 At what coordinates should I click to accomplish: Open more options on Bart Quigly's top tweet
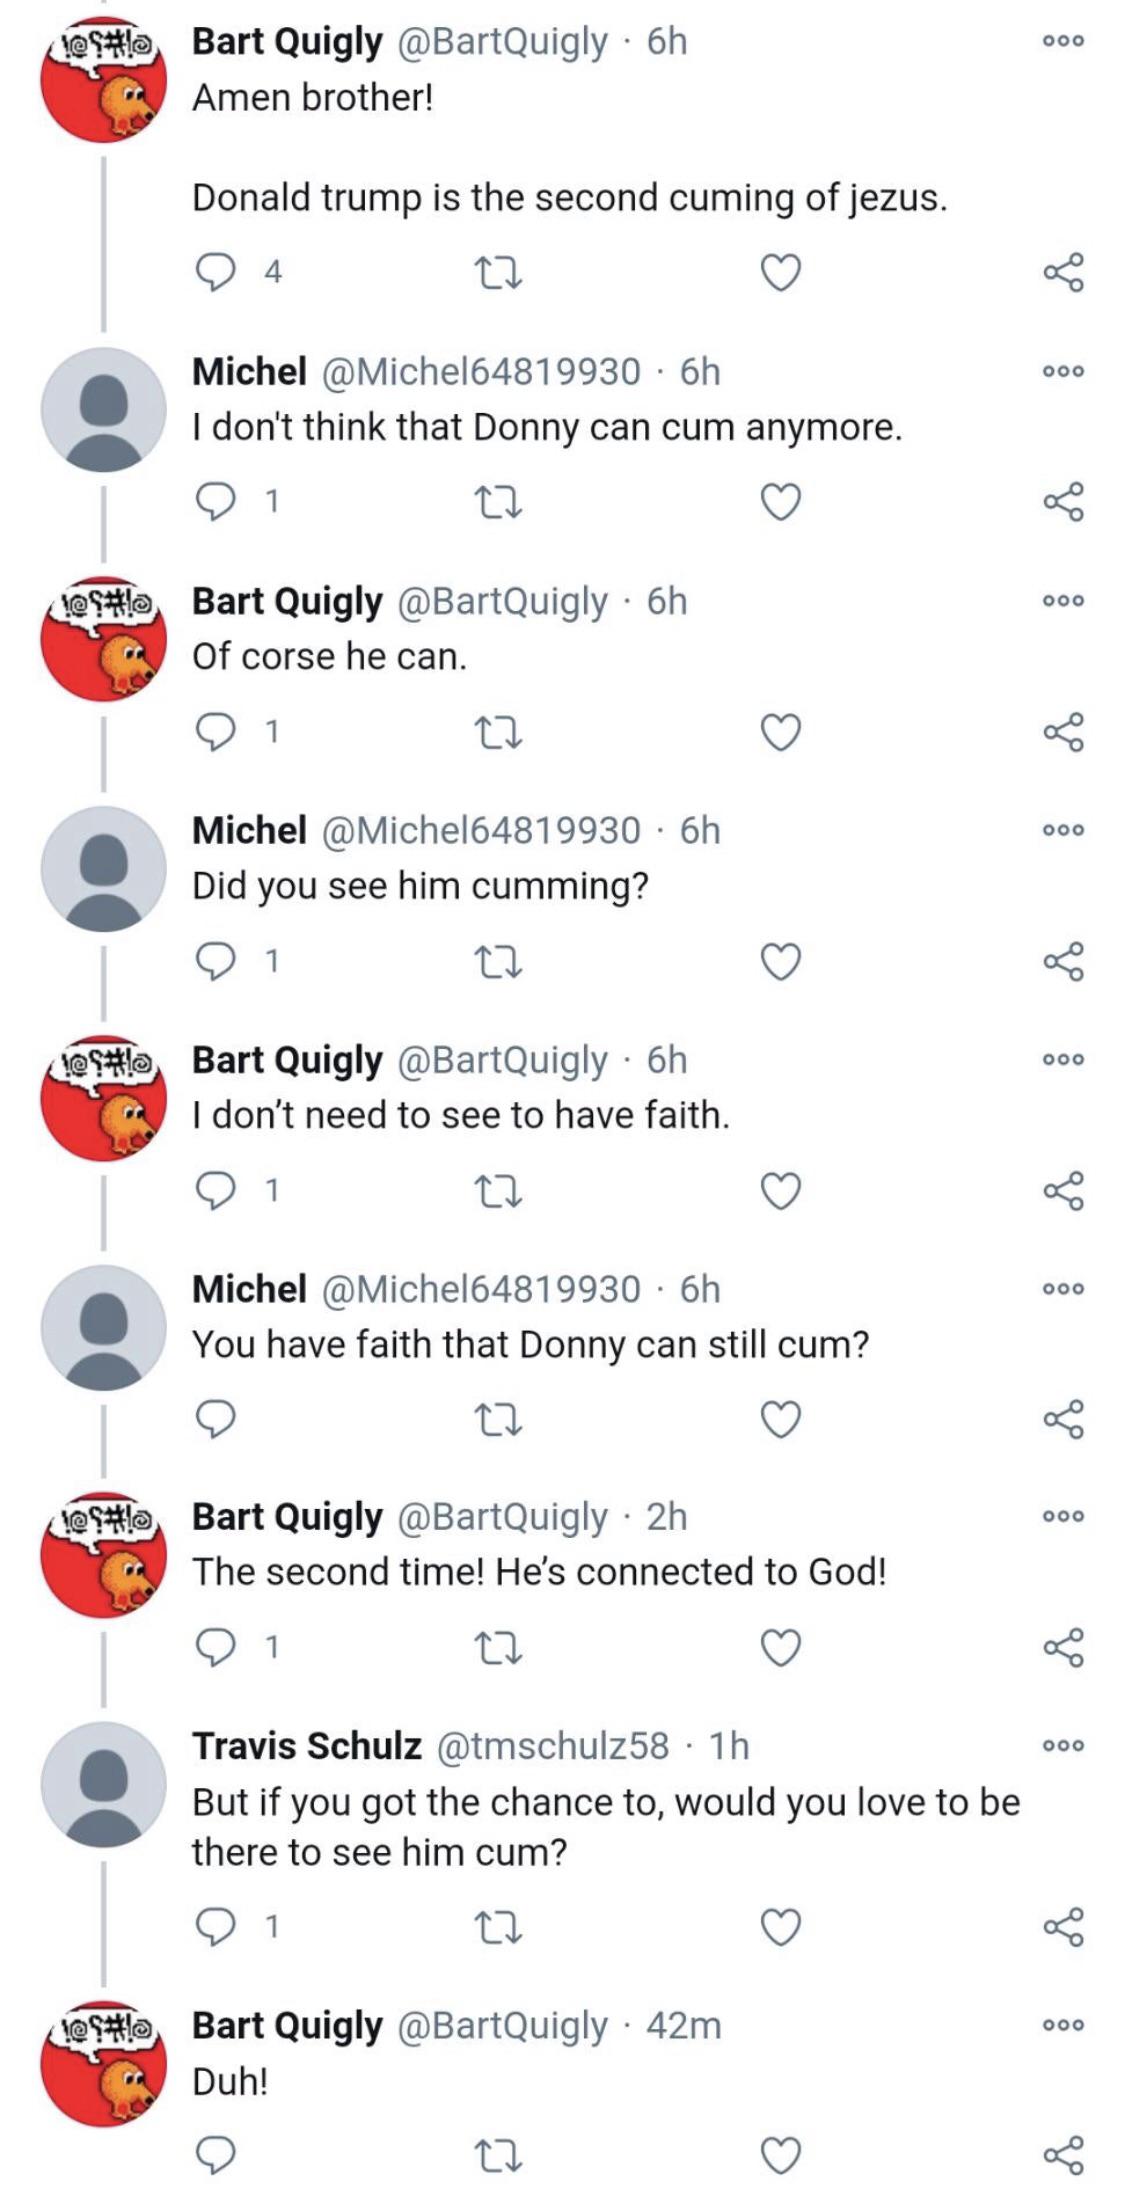tap(1065, 40)
